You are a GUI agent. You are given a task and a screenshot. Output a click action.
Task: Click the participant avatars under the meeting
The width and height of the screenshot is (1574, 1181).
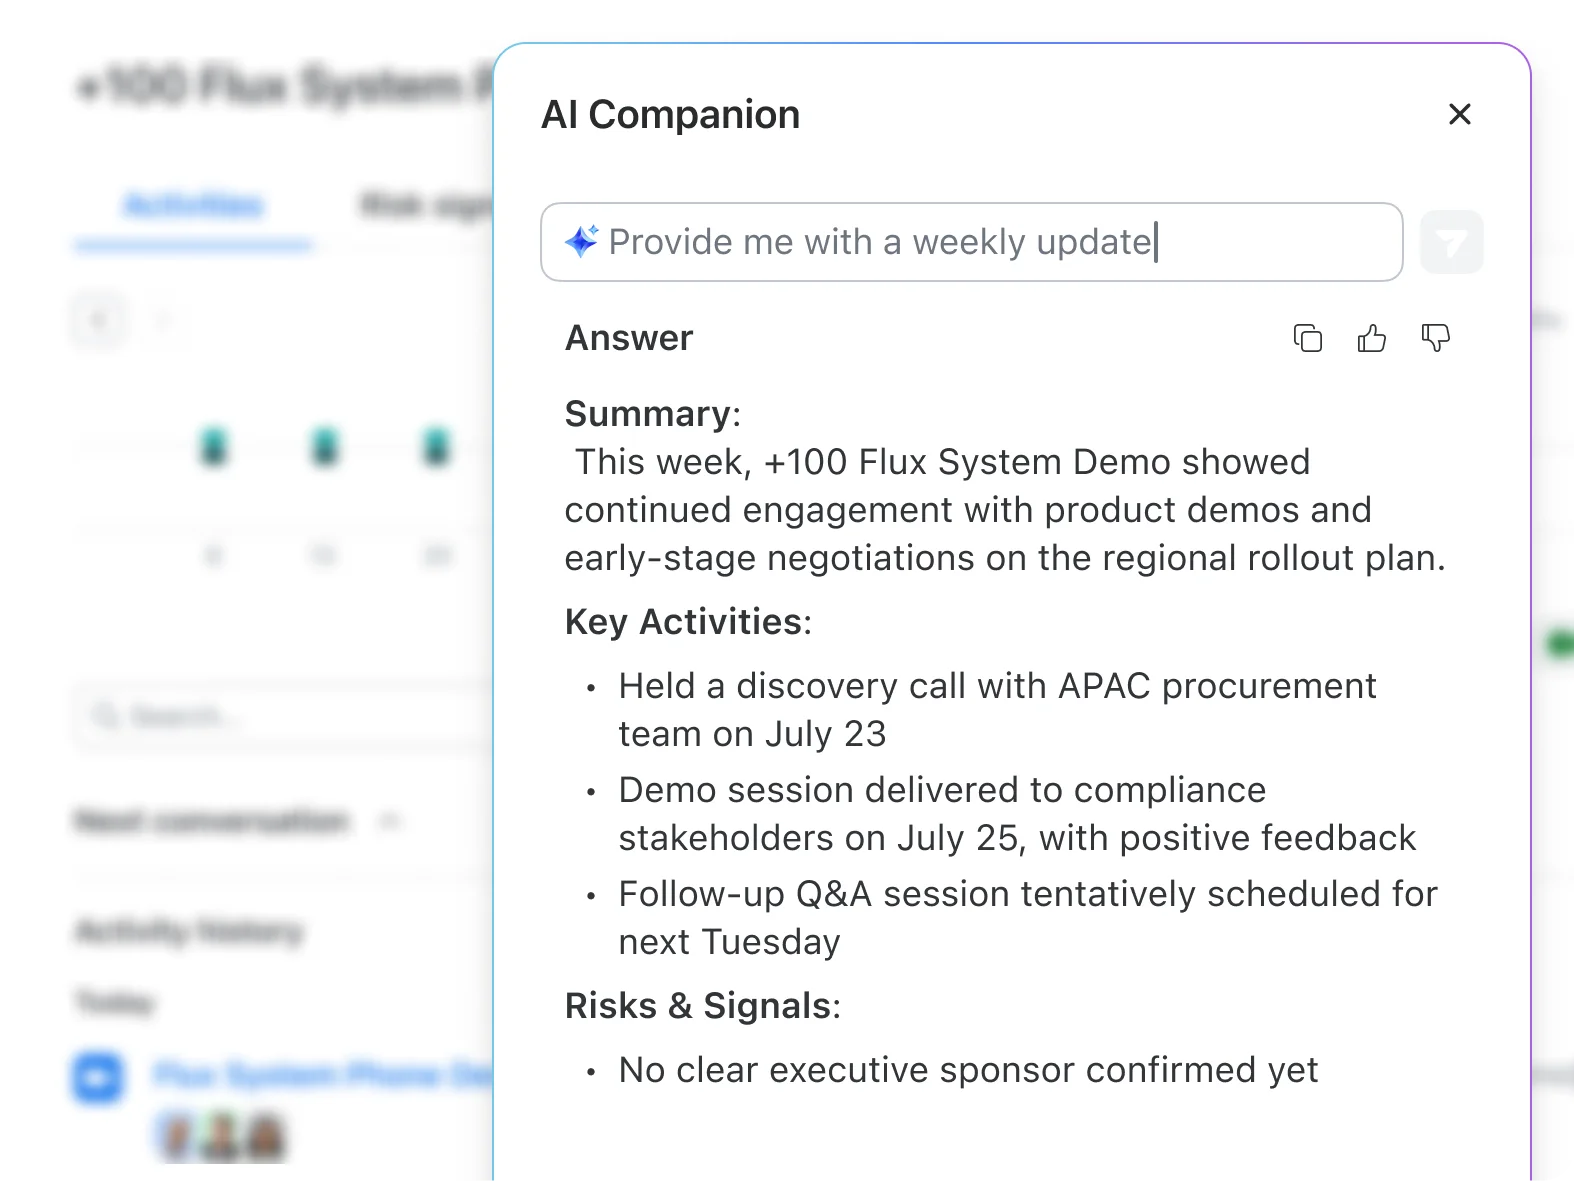pyautogui.click(x=222, y=1137)
